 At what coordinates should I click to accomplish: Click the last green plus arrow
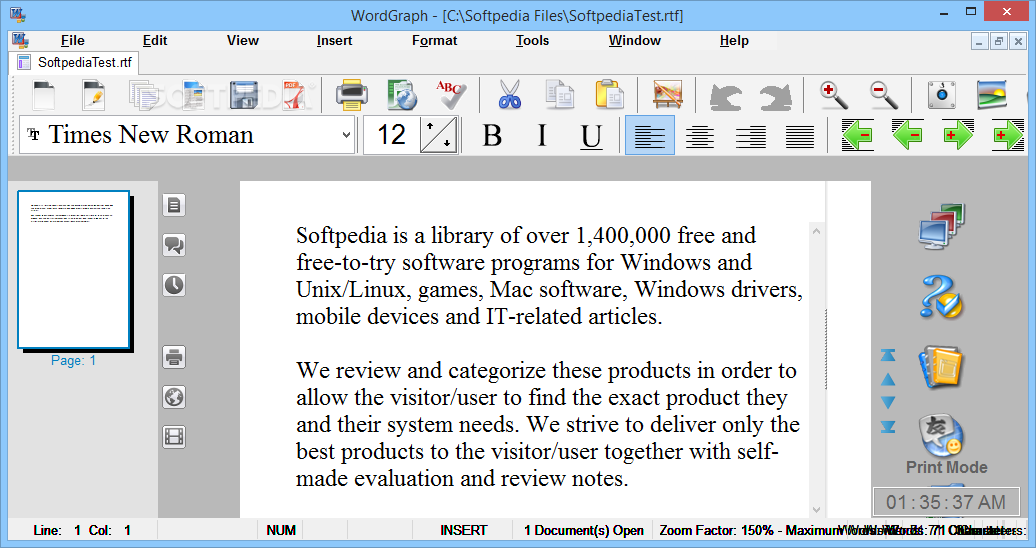(x=1008, y=135)
